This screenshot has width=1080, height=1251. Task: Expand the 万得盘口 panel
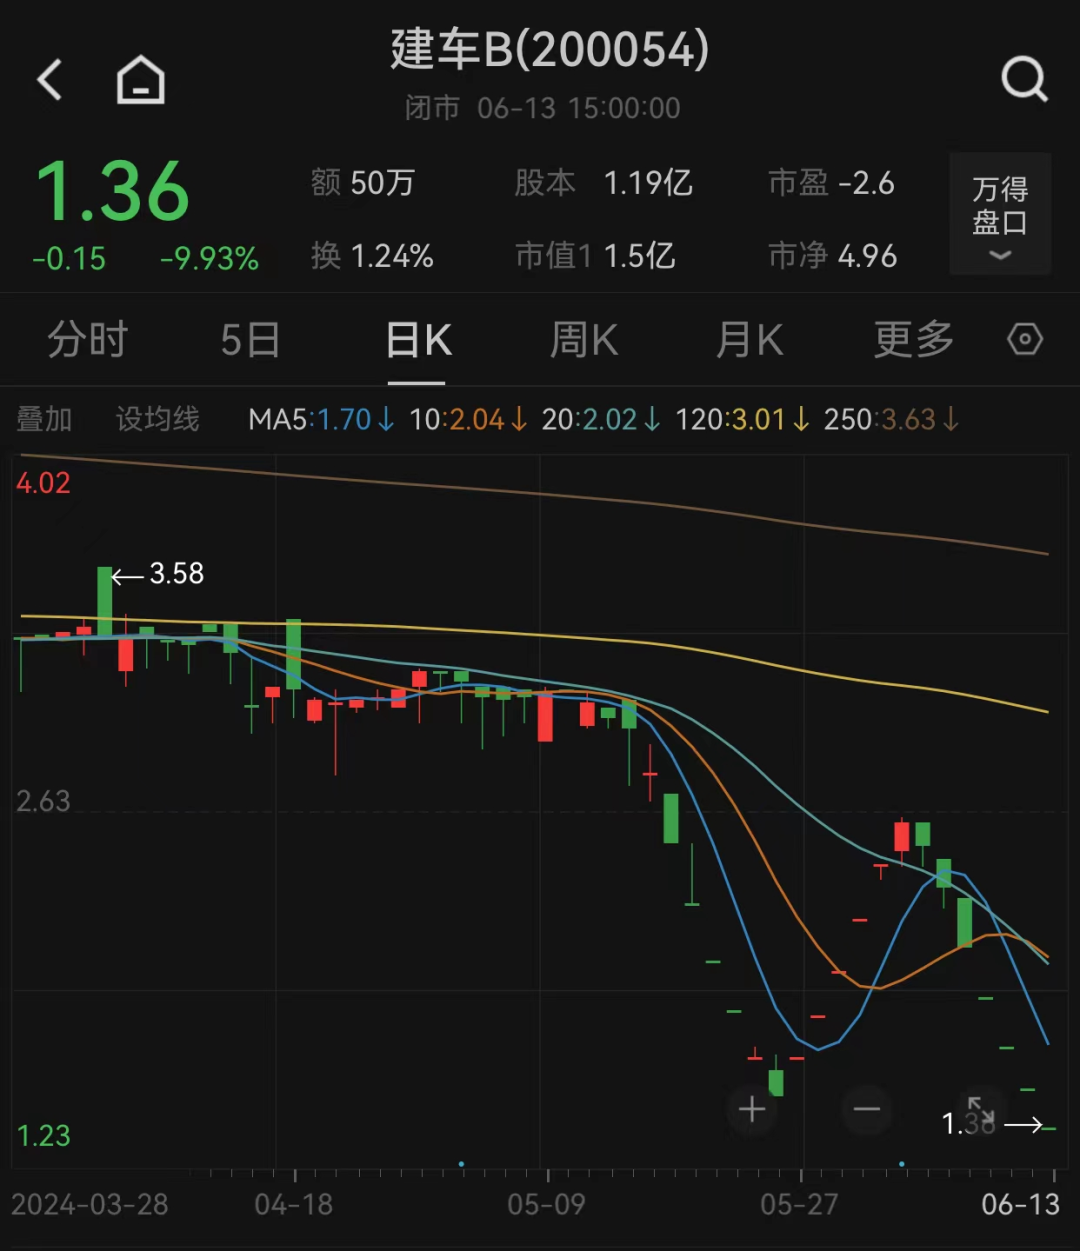click(x=1000, y=214)
